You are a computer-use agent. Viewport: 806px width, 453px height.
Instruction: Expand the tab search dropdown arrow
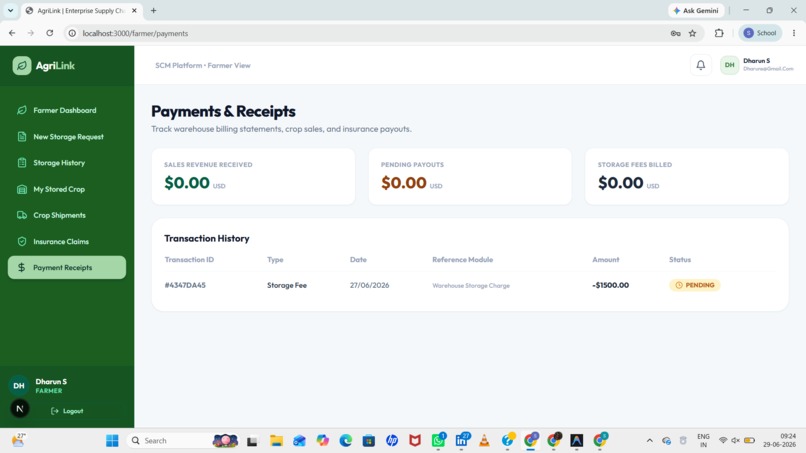(10, 10)
